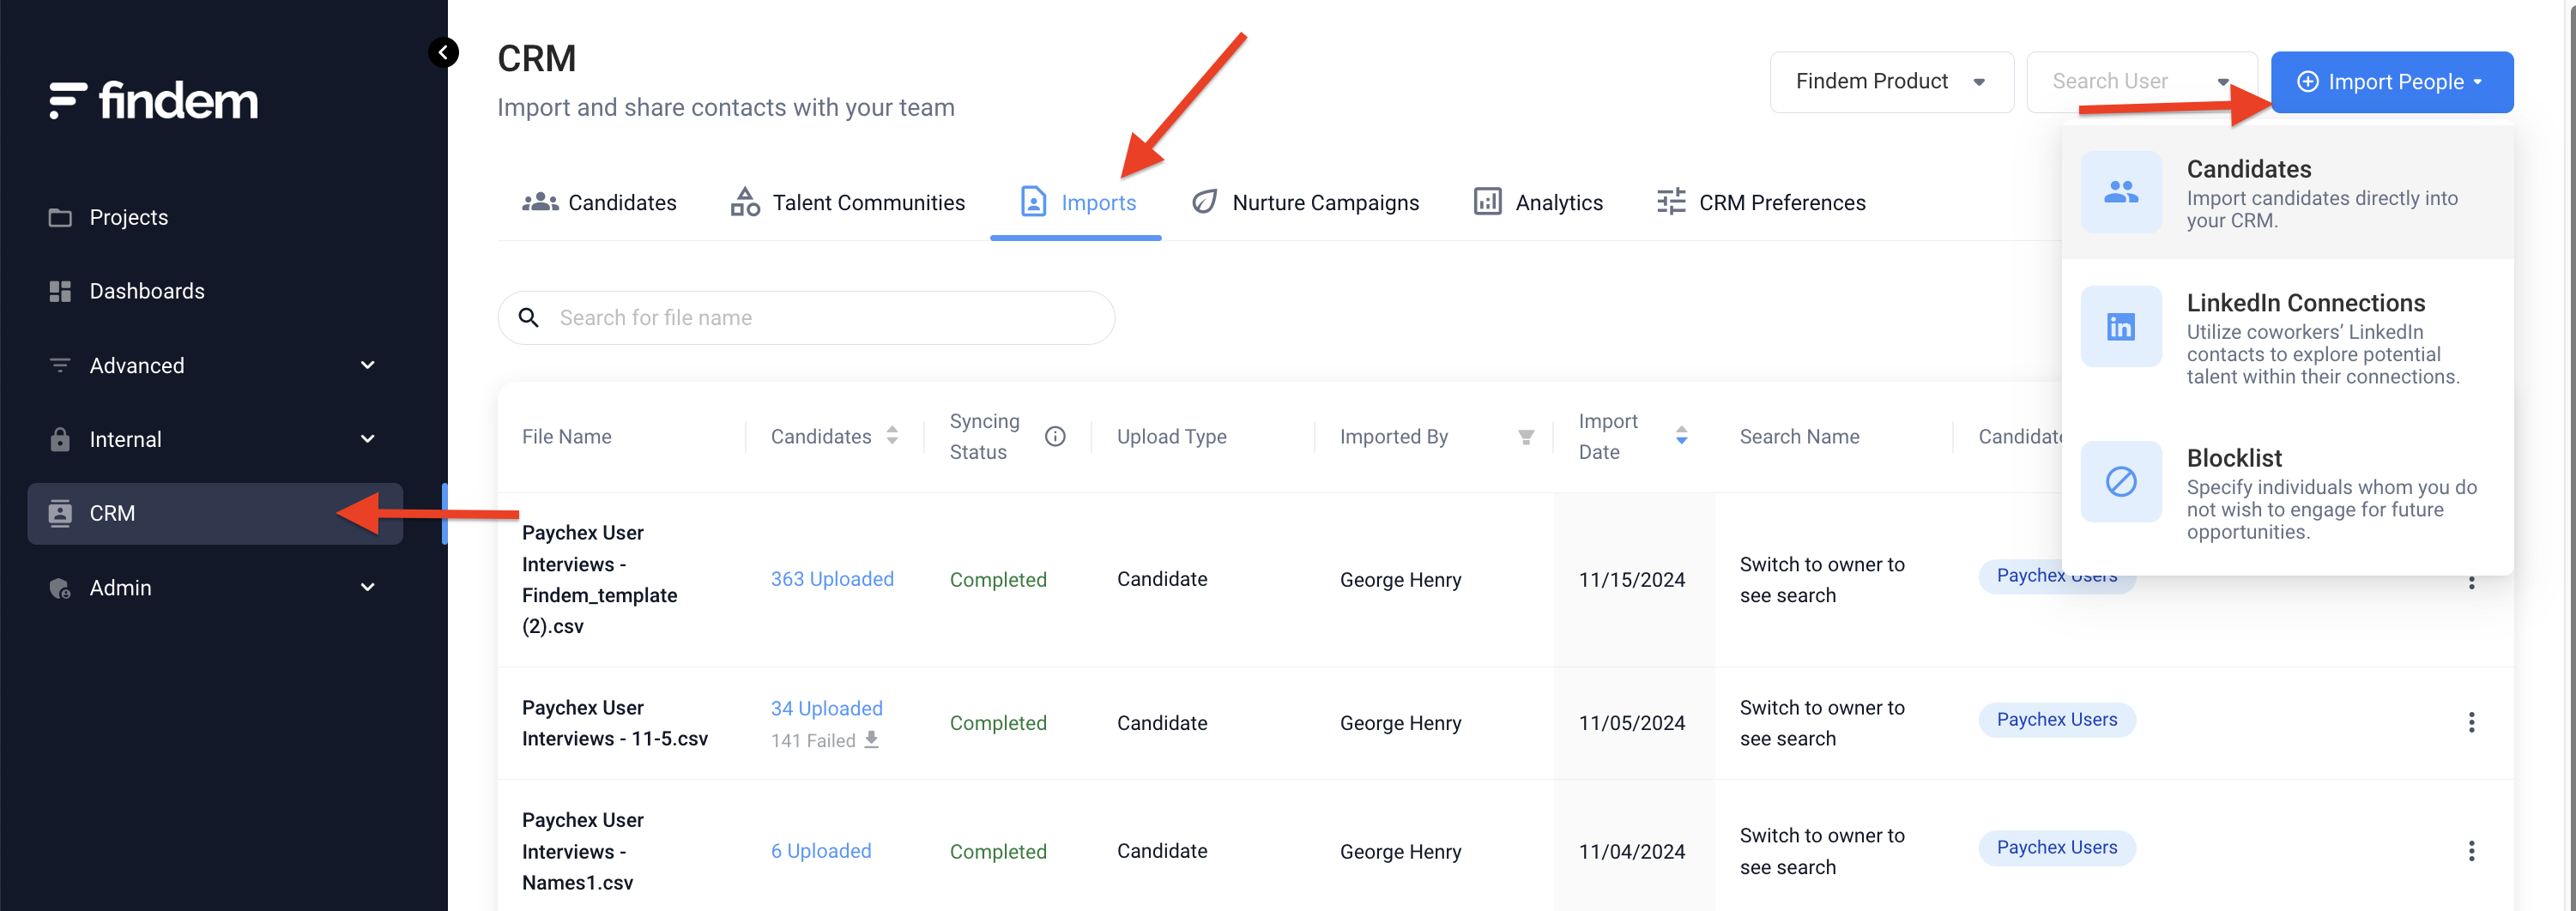Expand the Internal sidebar menu
This screenshot has width=2576, height=911.
coord(367,439)
